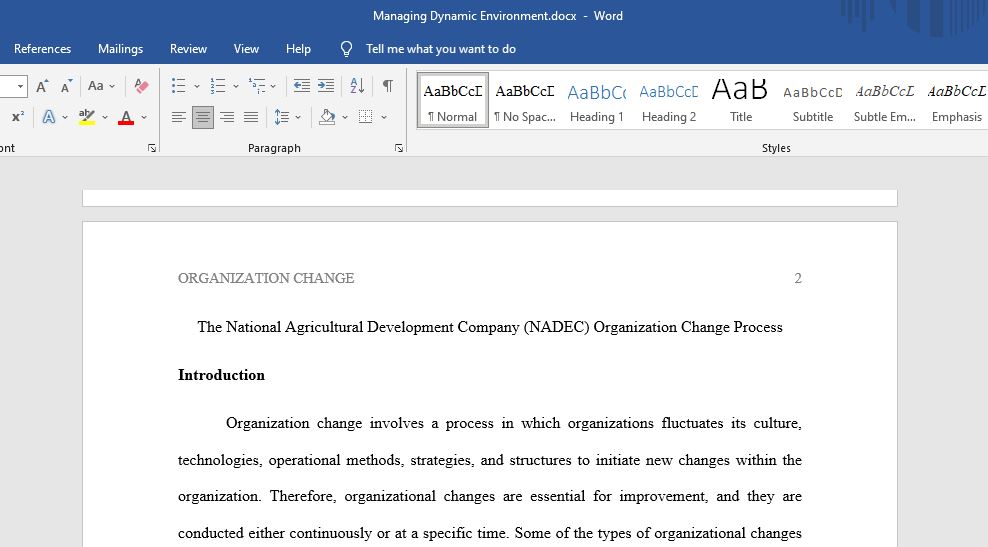Image resolution: width=988 pixels, height=547 pixels.
Task: Align text left
Action: coord(179,117)
